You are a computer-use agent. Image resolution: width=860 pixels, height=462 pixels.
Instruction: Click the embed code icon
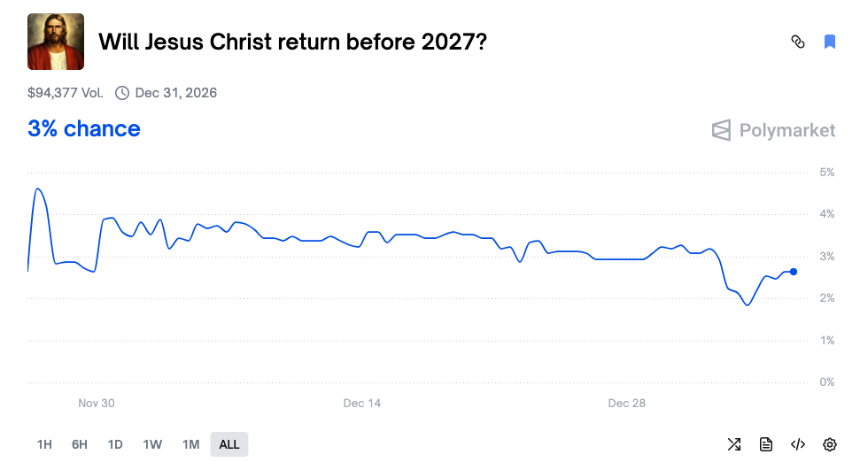(x=798, y=444)
